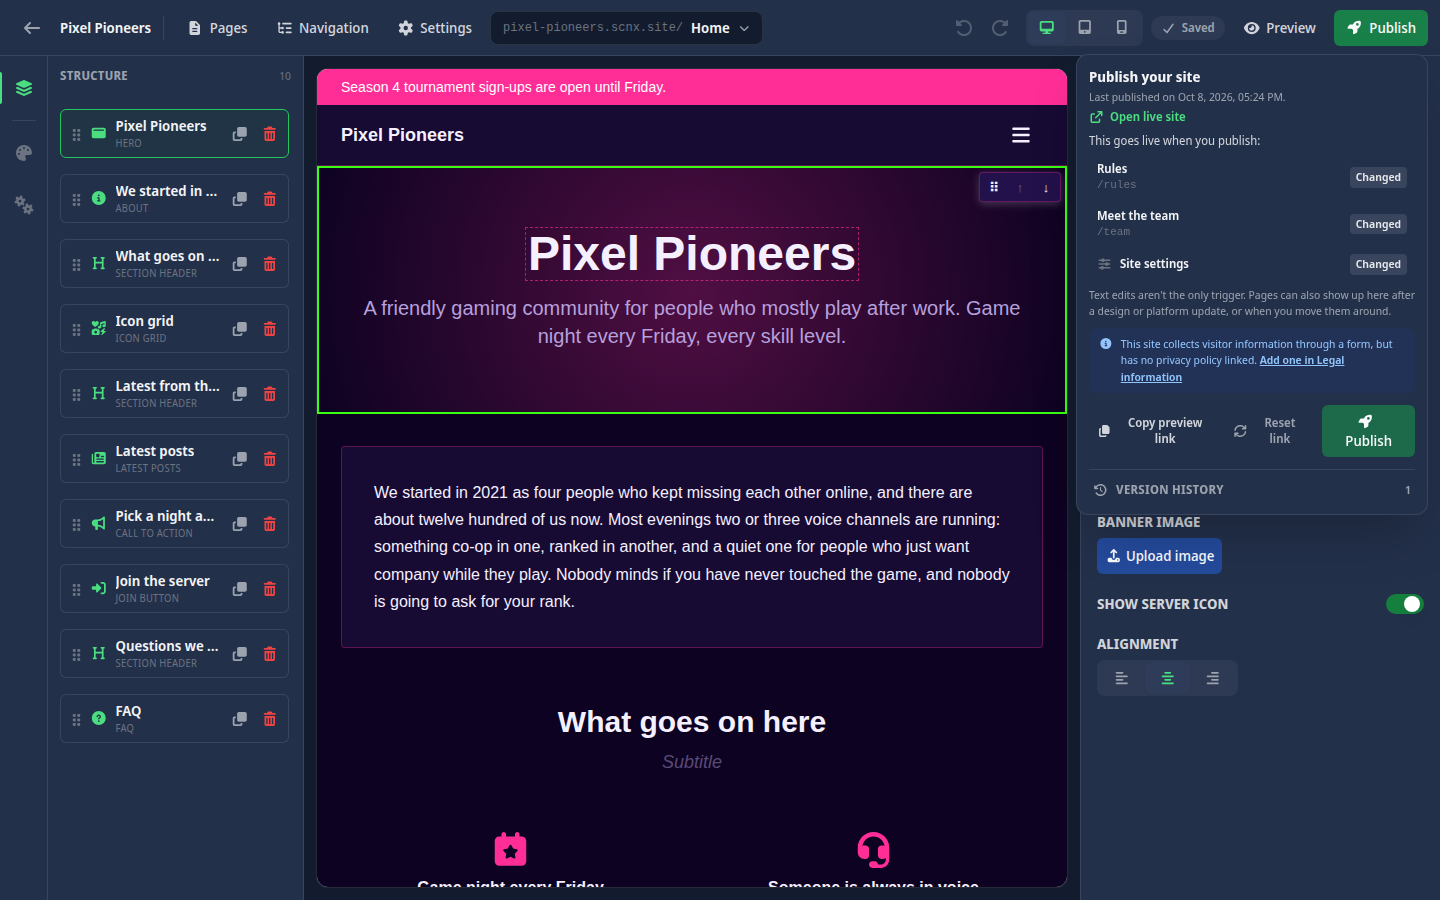This screenshot has height=900, width=1440.
Task: Switch to tablet preview mode
Action: pyautogui.click(x=1084, y=28)
